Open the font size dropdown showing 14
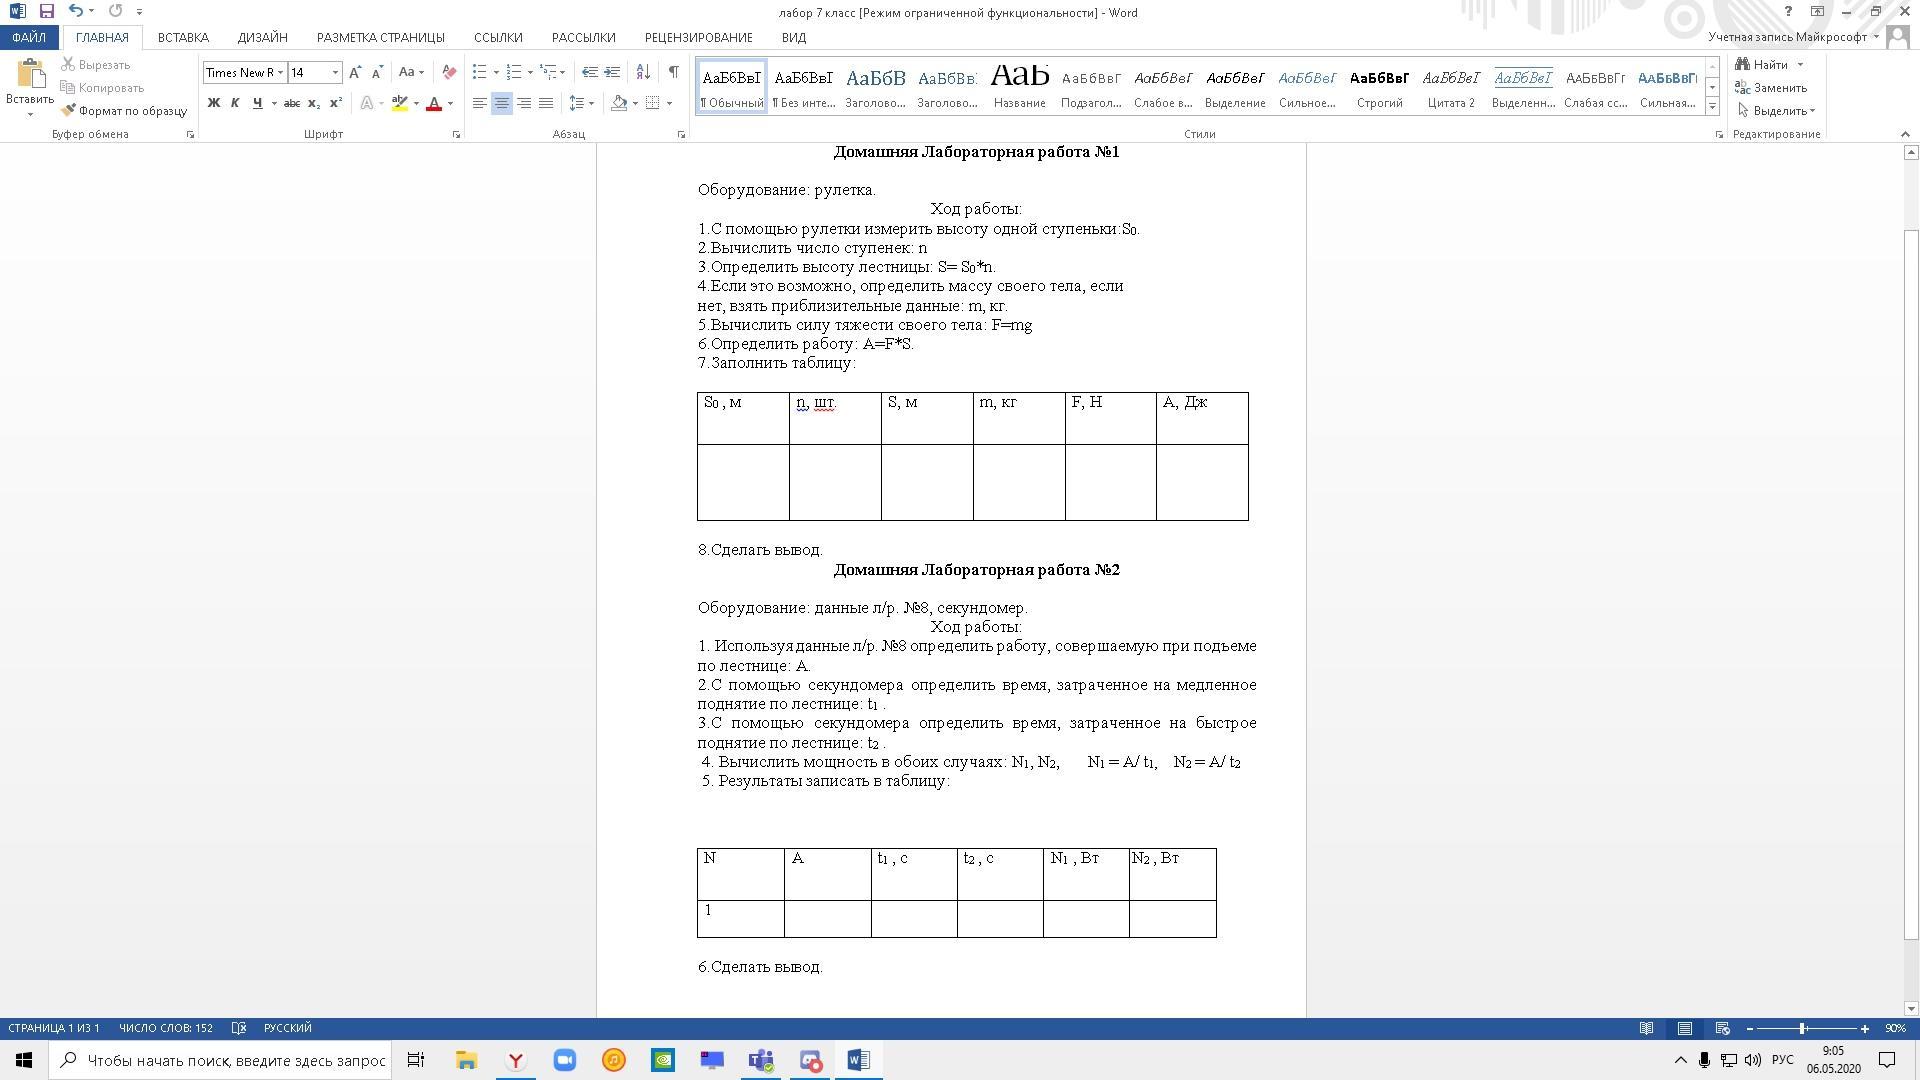The height and width of the screenshot is (1080, 1920). click(x=335, y=72)
